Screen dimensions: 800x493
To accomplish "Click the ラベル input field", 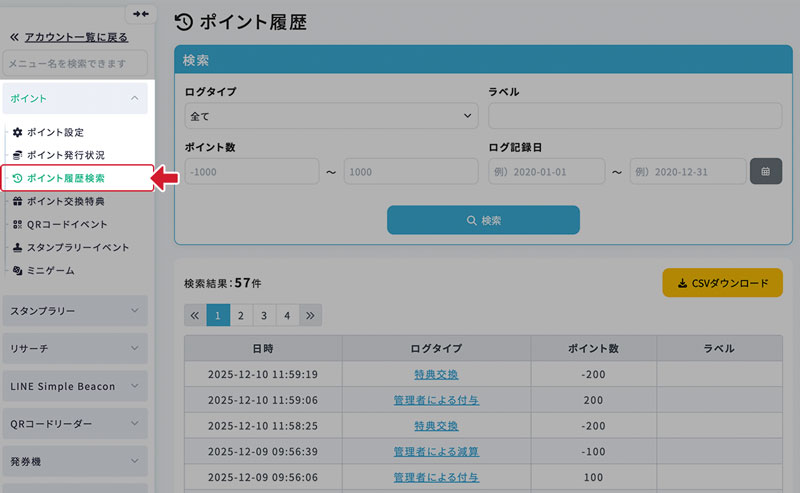I will 635,116.
